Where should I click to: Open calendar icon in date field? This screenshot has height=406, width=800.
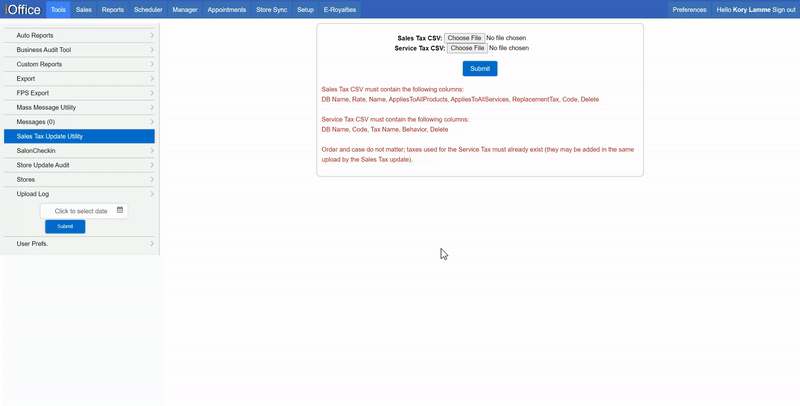coord(120,210)
